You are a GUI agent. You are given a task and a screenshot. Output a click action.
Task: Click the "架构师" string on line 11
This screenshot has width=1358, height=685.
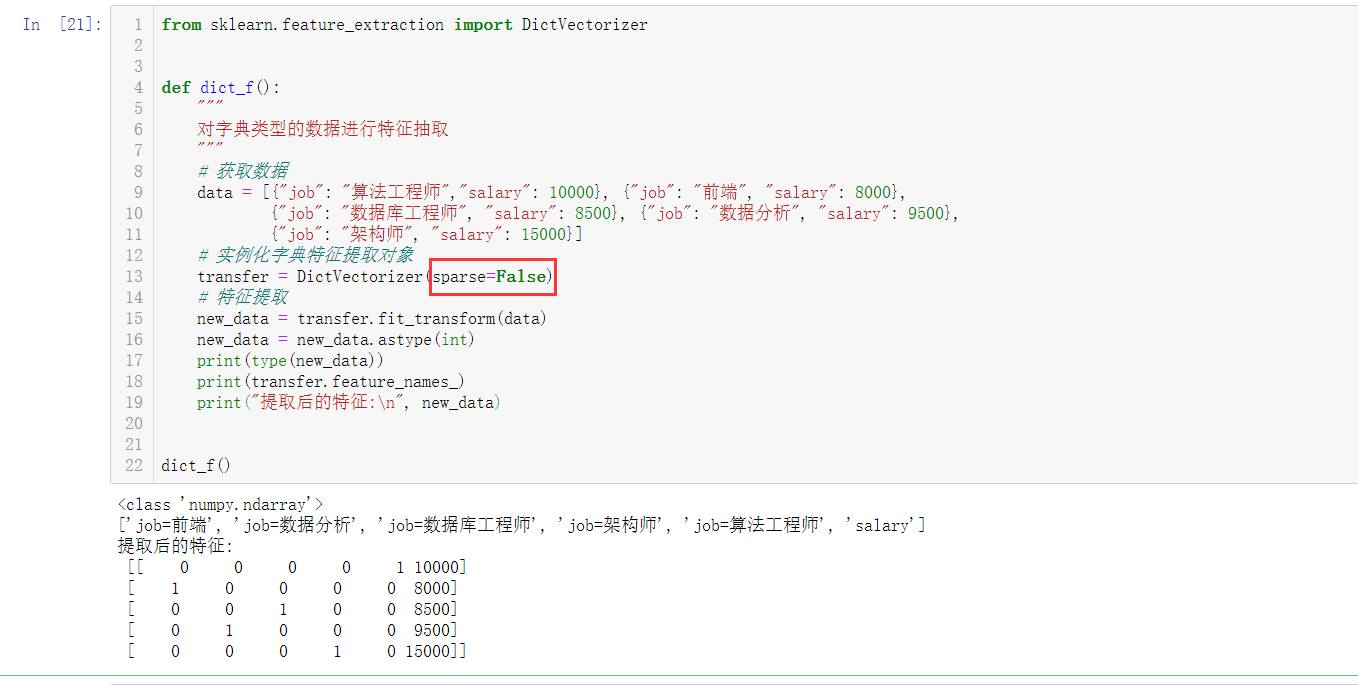[x=376, y=234]
